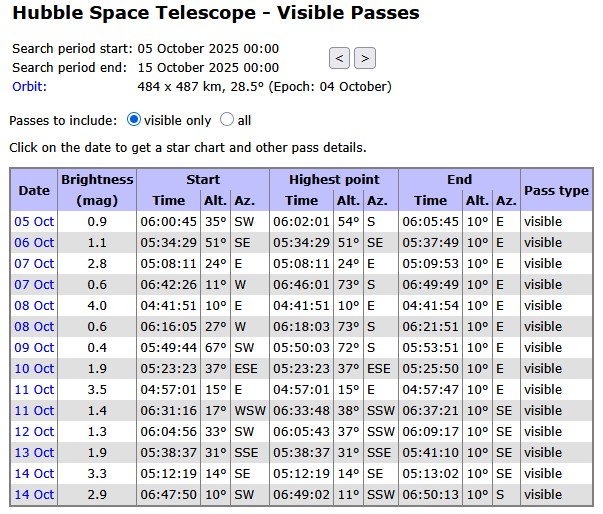This screenshot has height=514, width=603.
Task: Open 08 Oct pass with magnitude 4.0
Action: (34, 305)
